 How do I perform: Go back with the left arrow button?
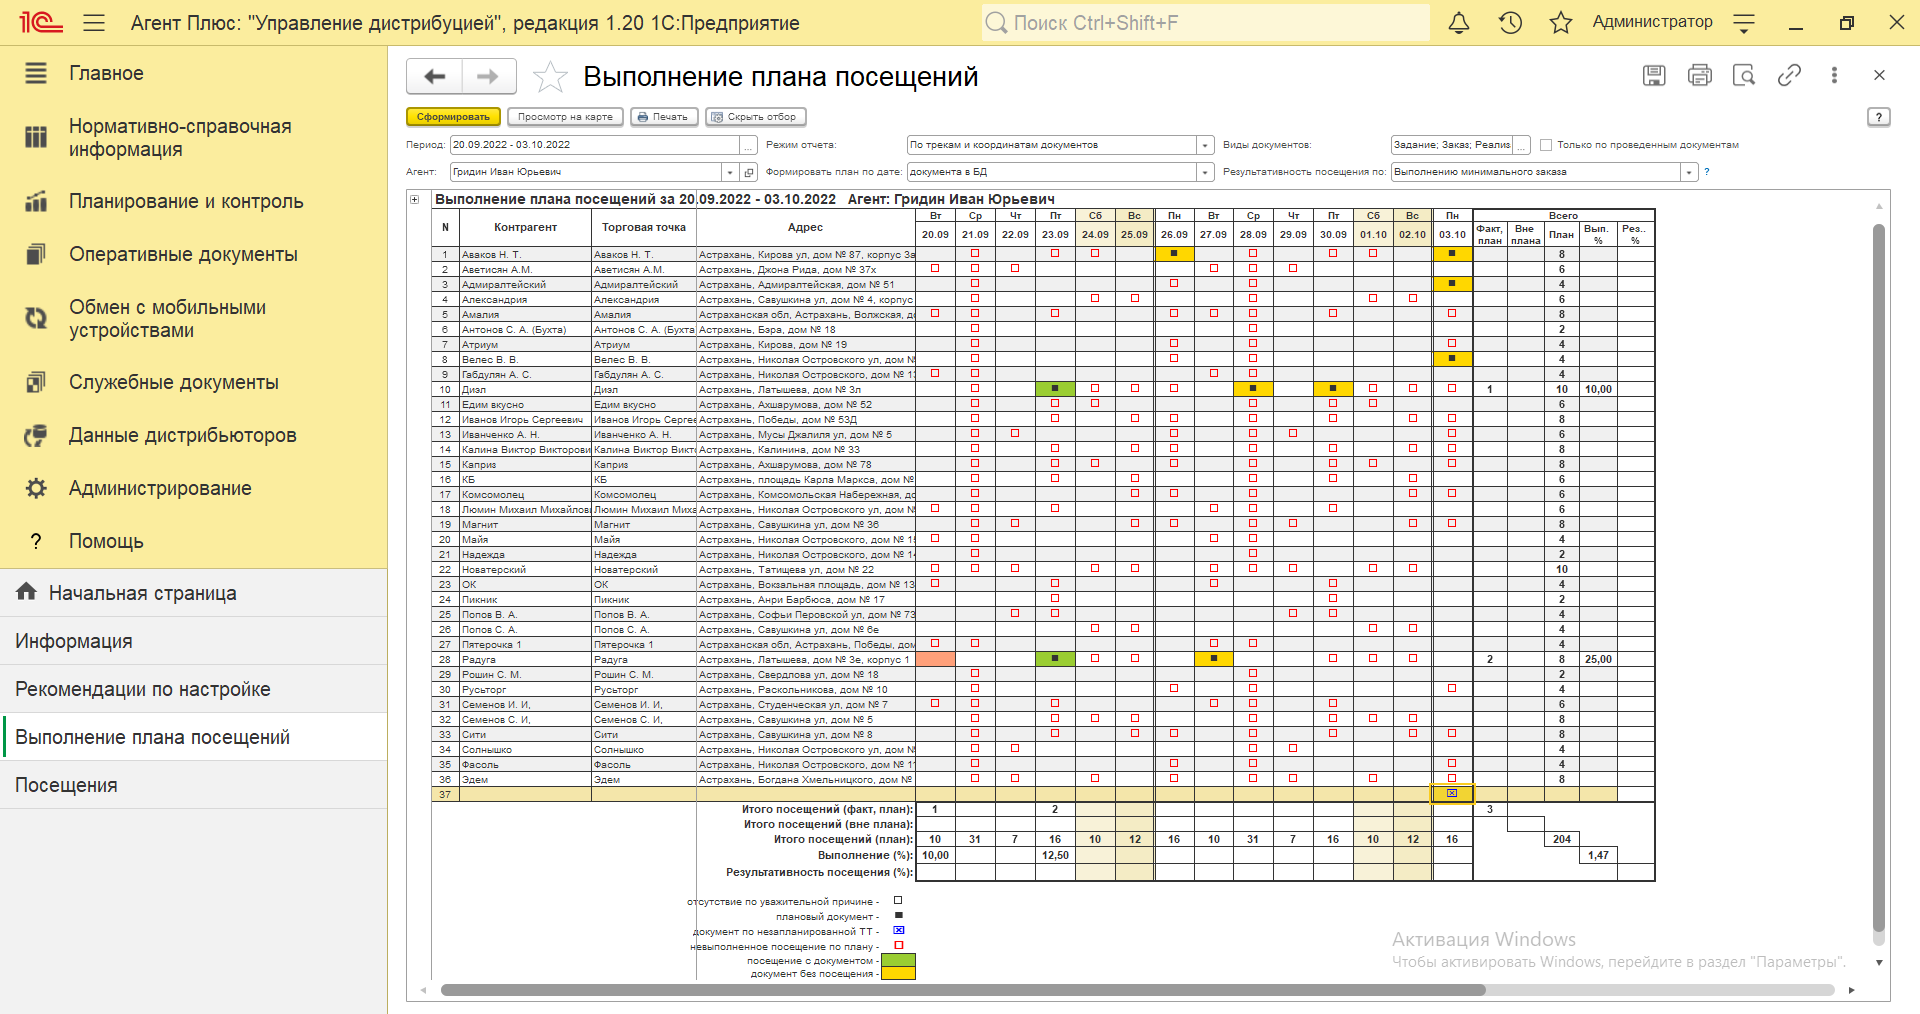(x=435, y=76)
